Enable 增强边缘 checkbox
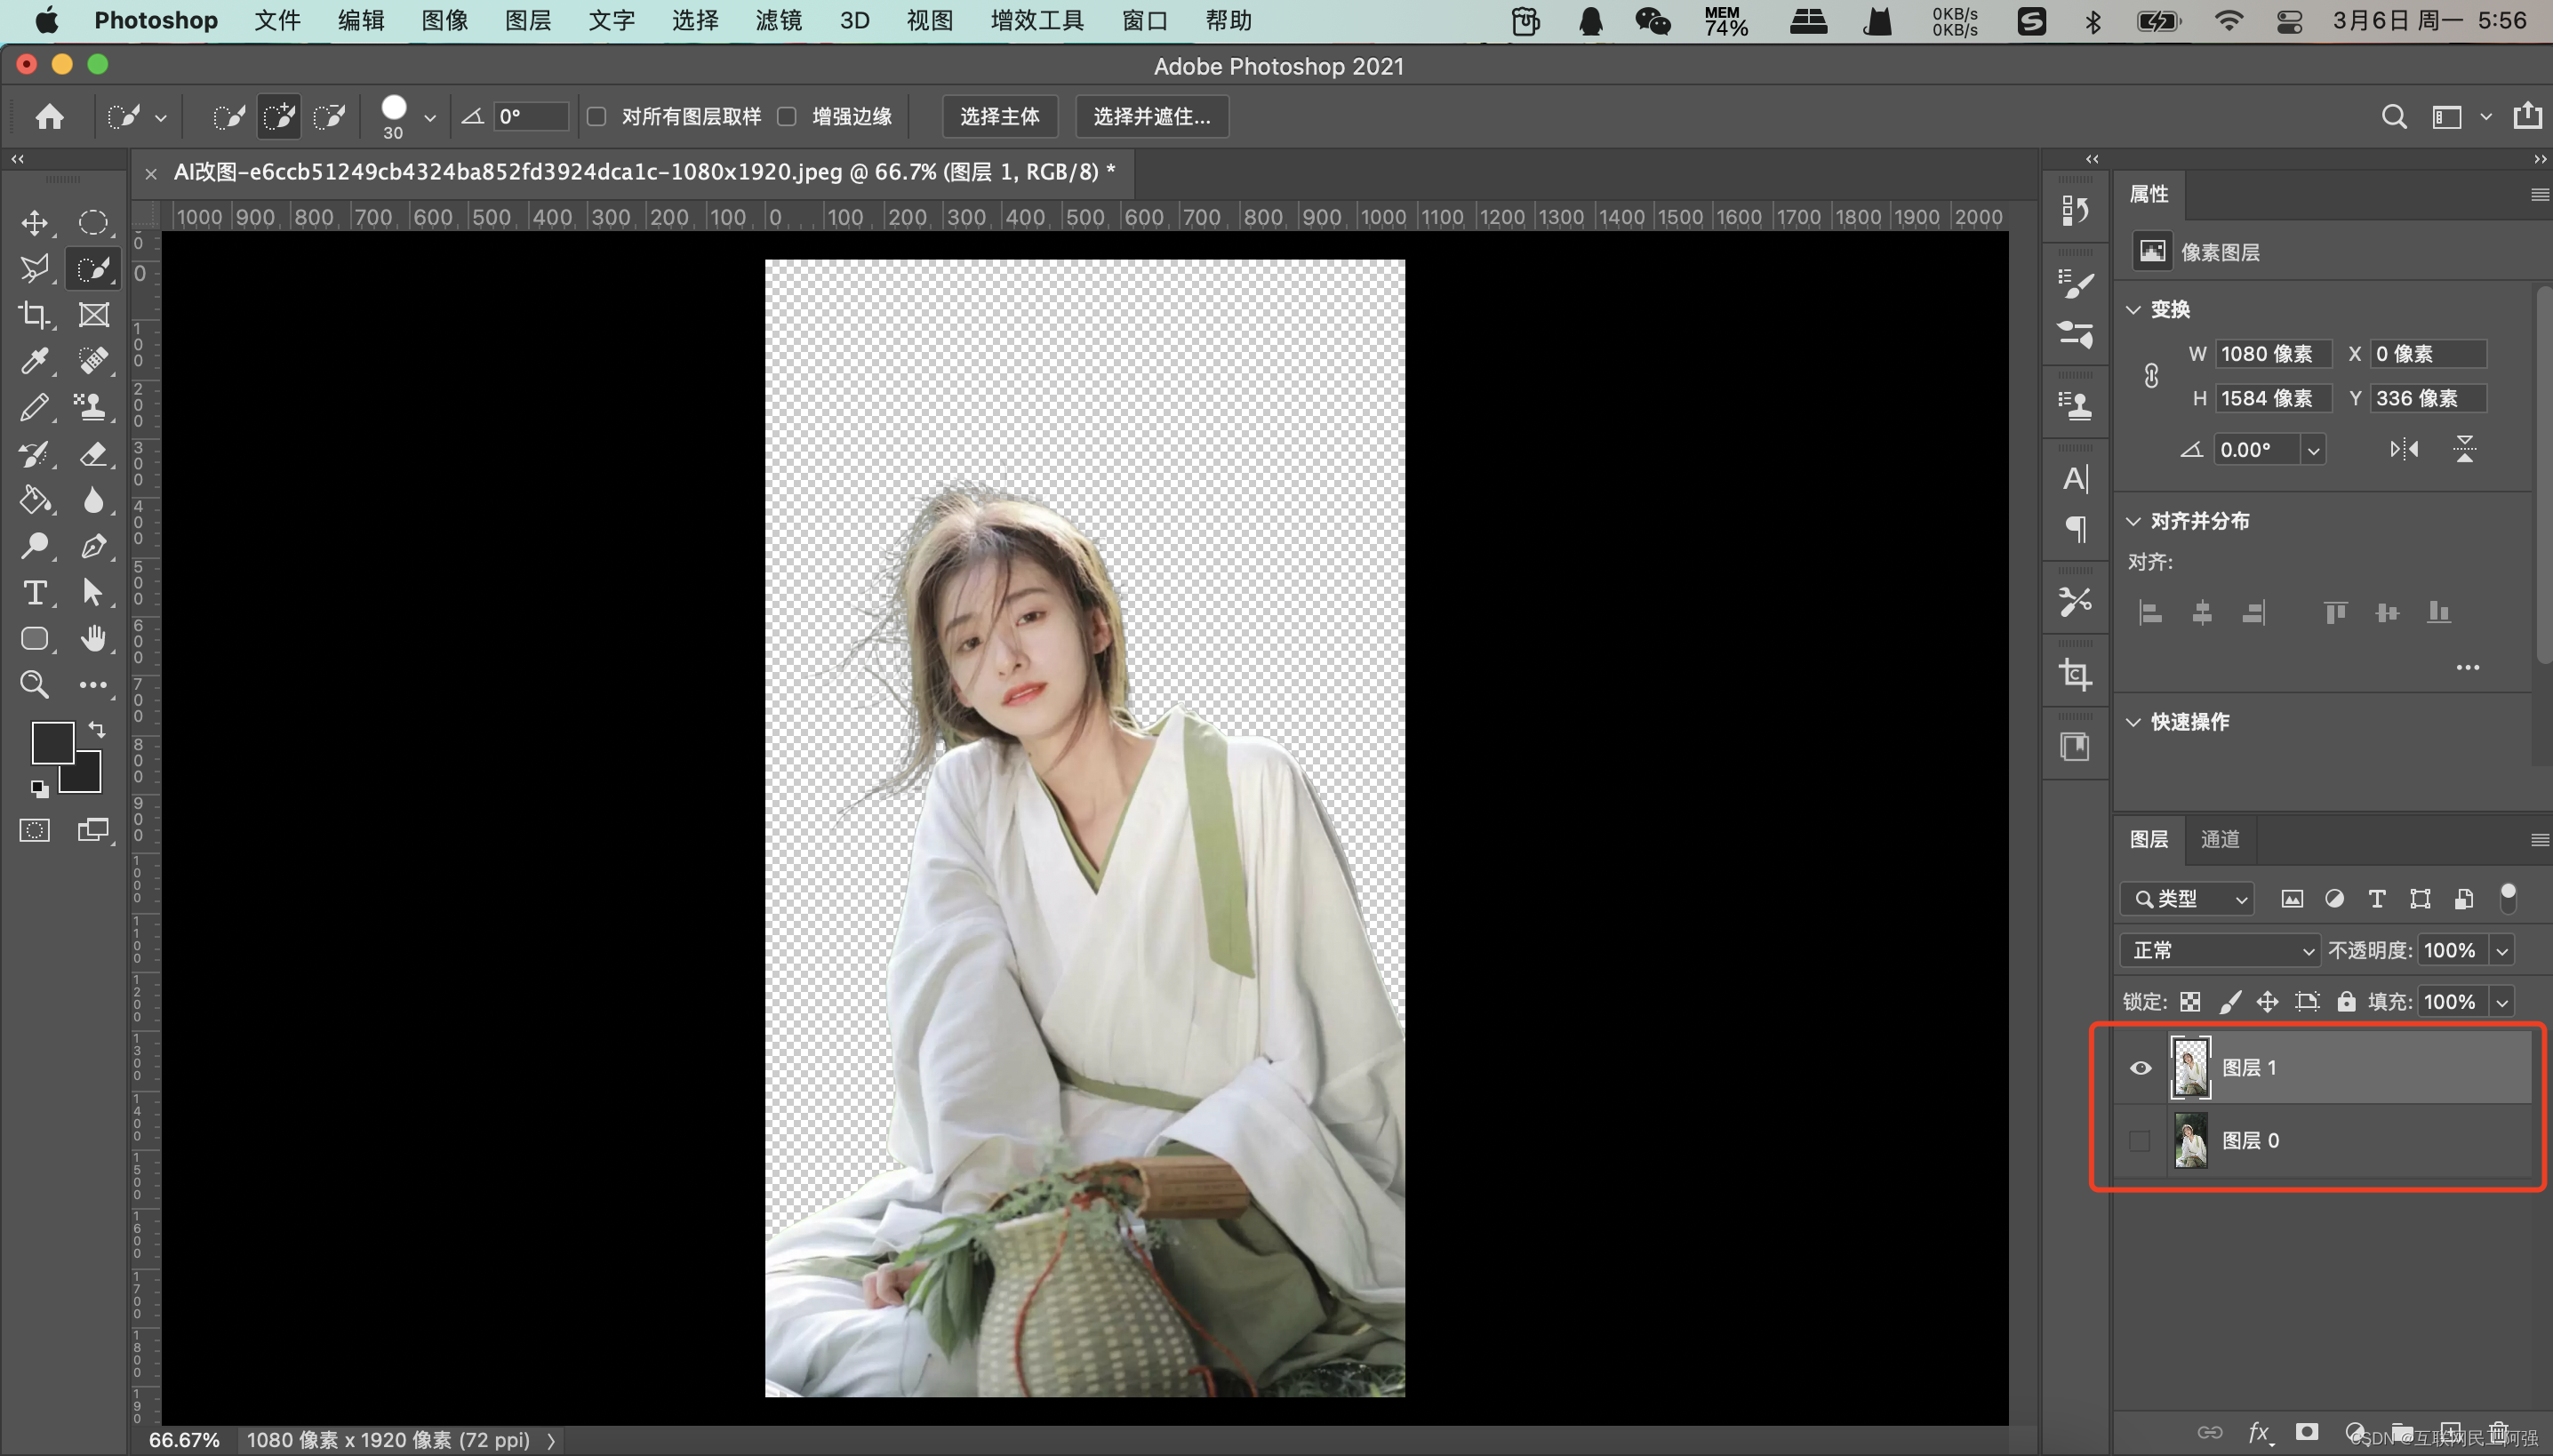This screenshot has height=1456, width=2553. pyautogui.click(x=787, y=117)
